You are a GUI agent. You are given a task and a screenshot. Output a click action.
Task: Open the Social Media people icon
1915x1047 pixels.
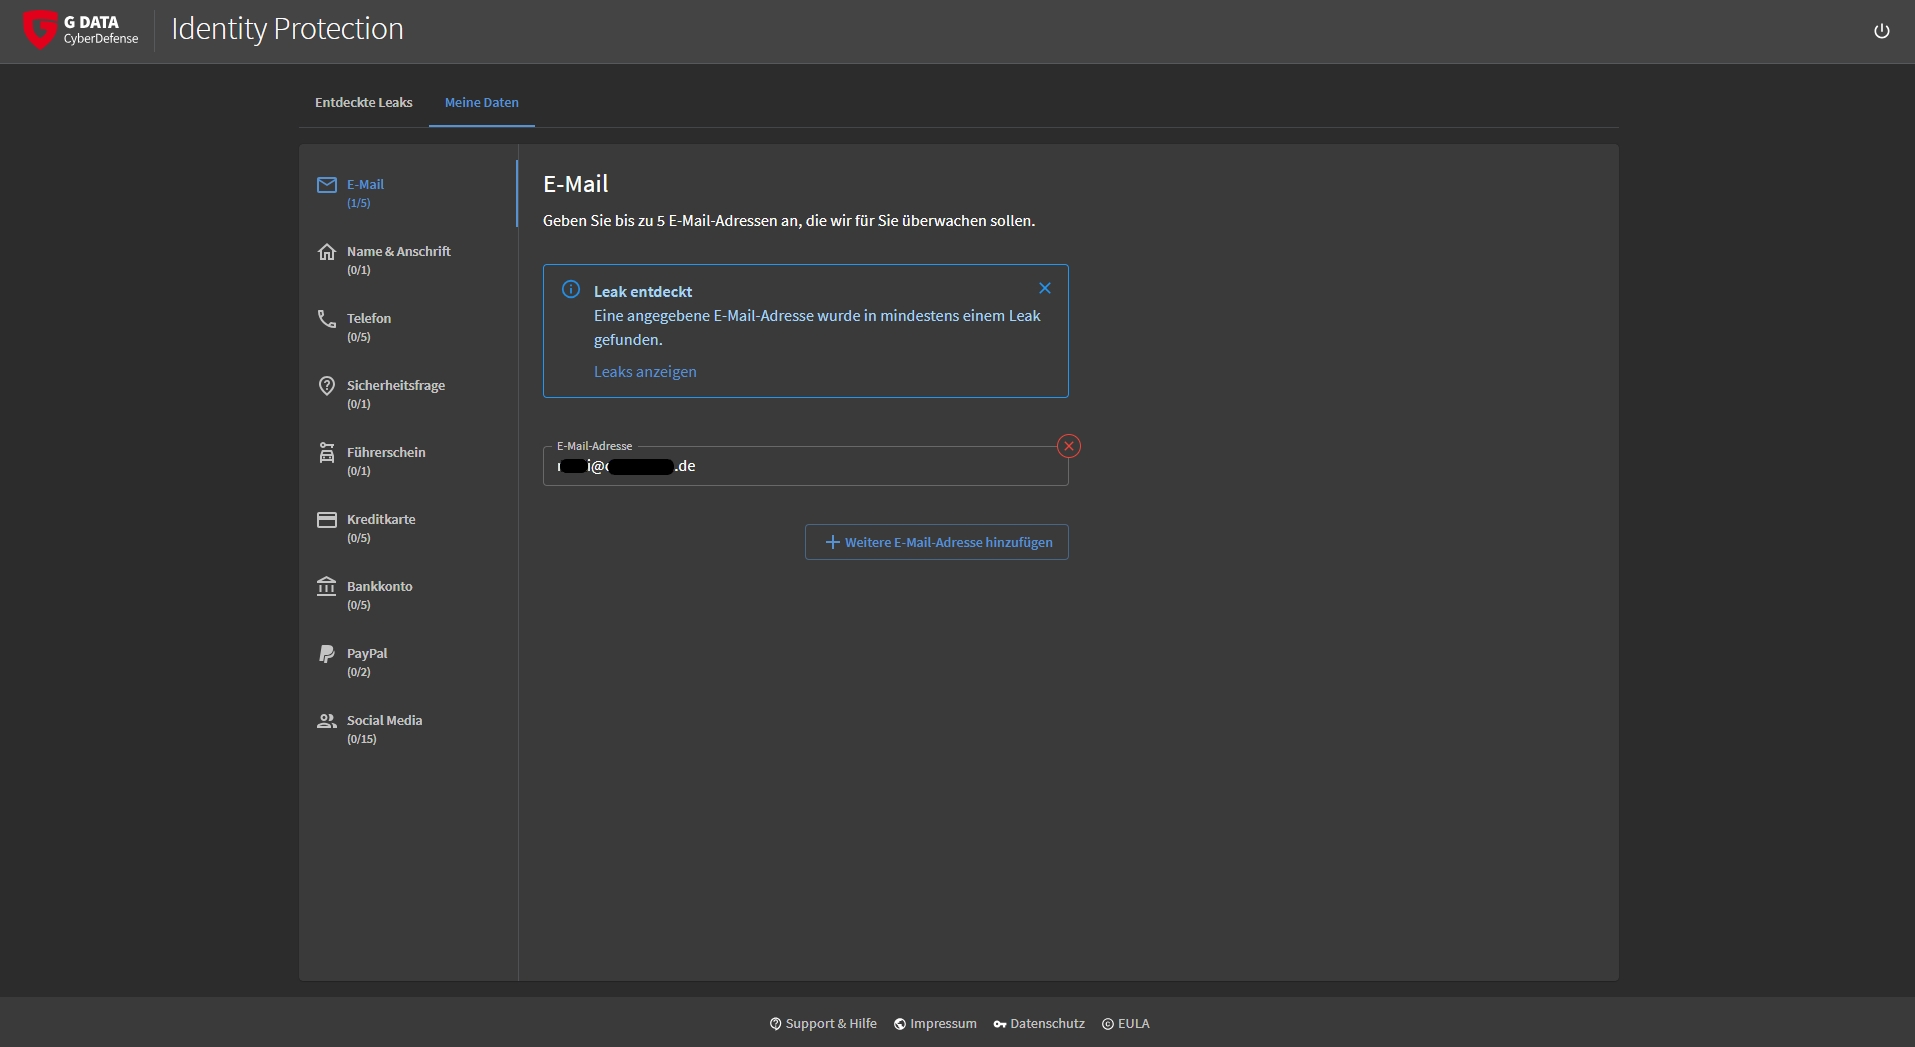tap(327, 721)
